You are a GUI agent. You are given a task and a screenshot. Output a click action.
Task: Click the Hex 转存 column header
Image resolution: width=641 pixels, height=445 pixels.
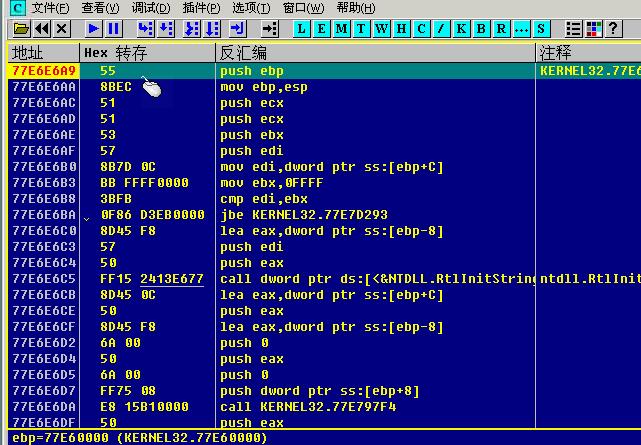pyautogui.click(x=147, y=53)
